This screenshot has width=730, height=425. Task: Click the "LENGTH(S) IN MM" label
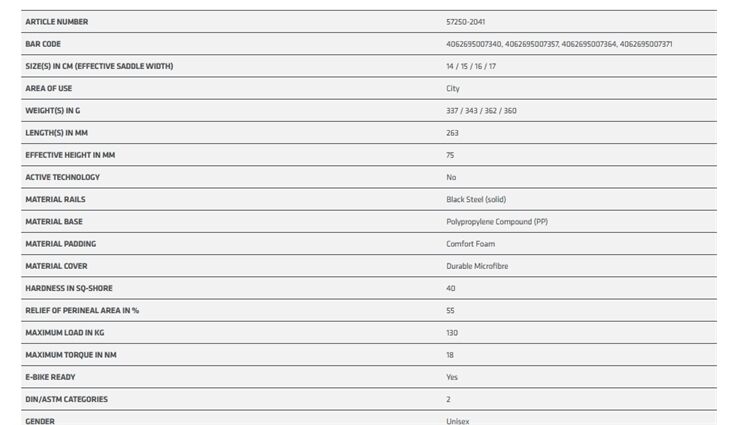pyautogui.click(x=56, y=133)
